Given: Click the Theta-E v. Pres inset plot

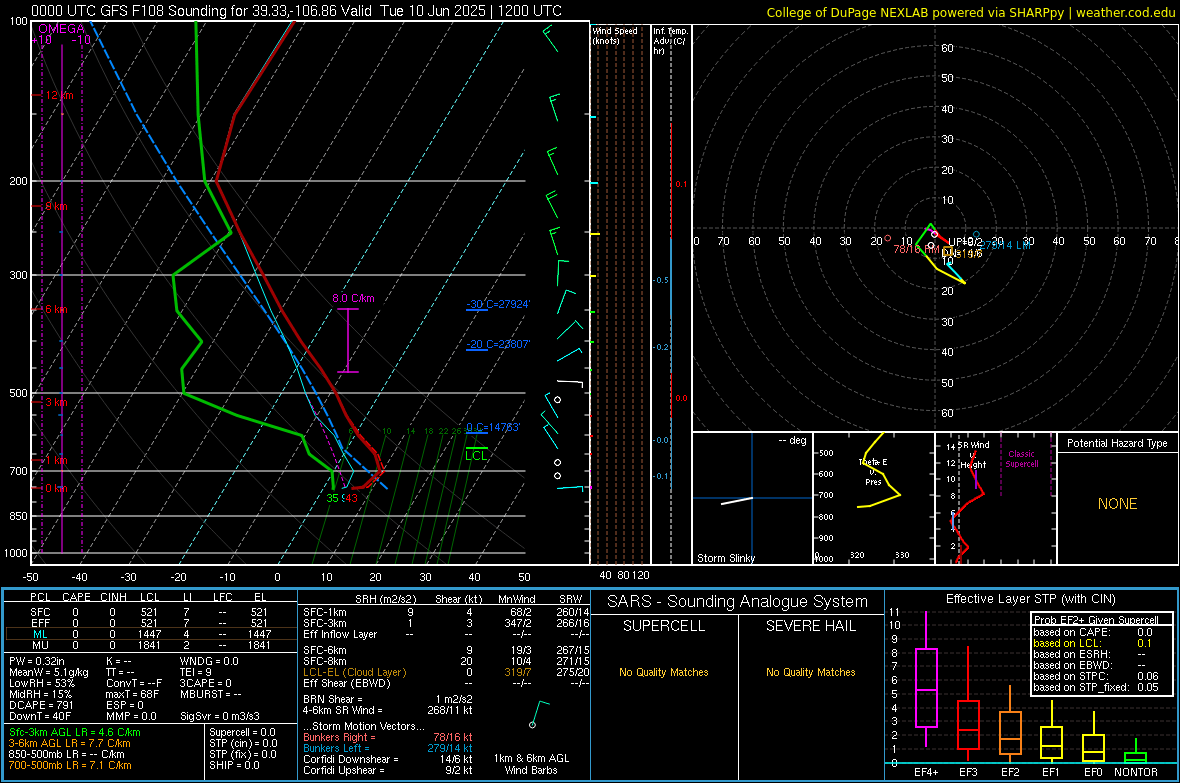Looking at the screenshot, I should pyautogui.click(x=874, y=498).
